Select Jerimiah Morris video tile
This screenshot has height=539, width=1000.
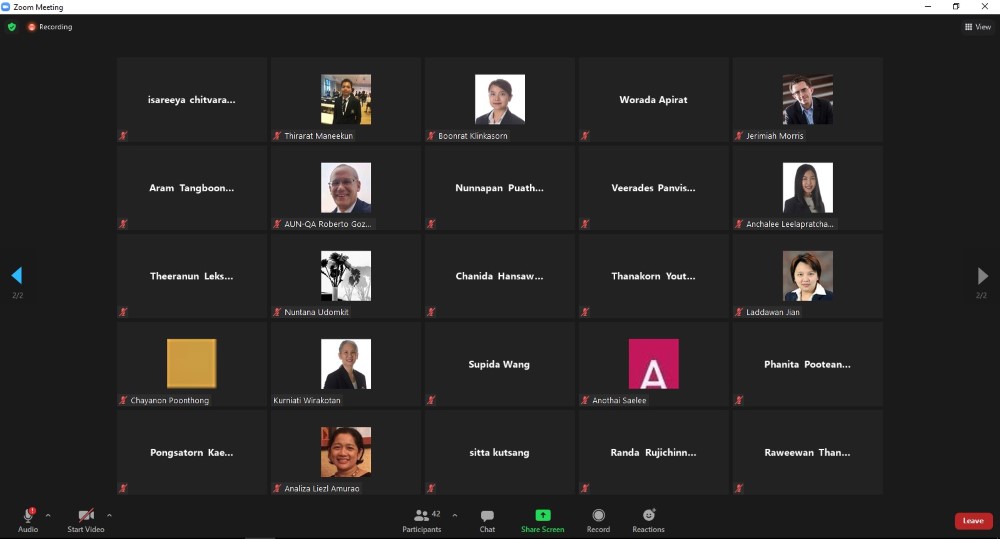(x=807, y=100)
